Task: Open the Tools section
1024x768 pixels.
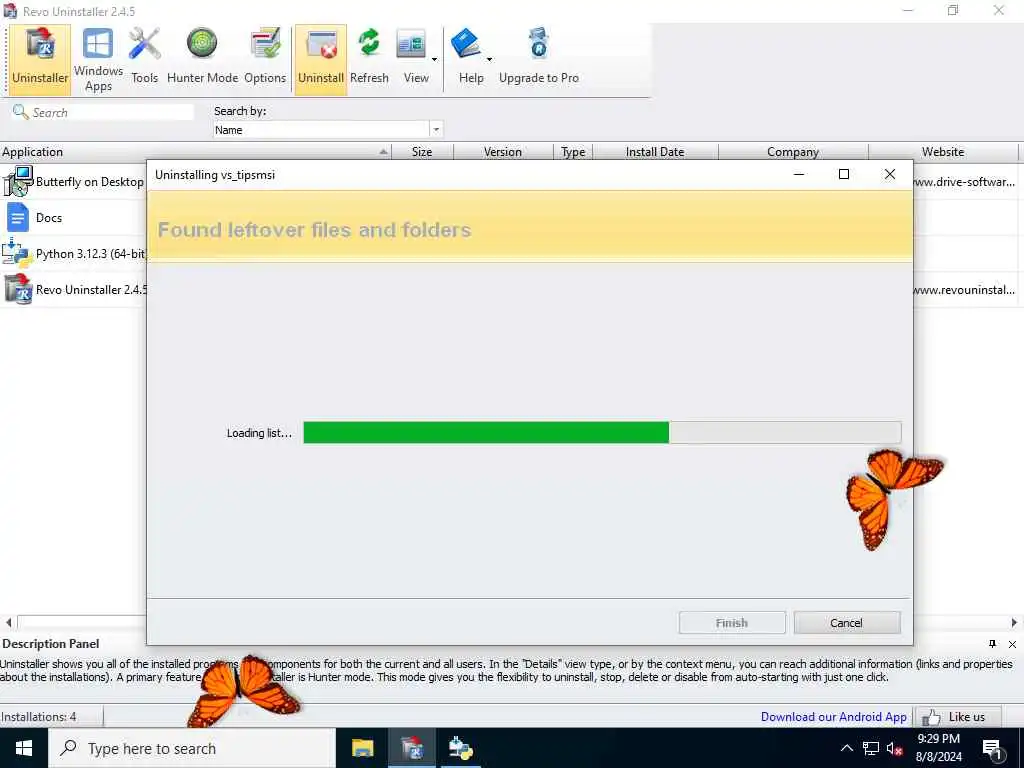Action: 144,59
